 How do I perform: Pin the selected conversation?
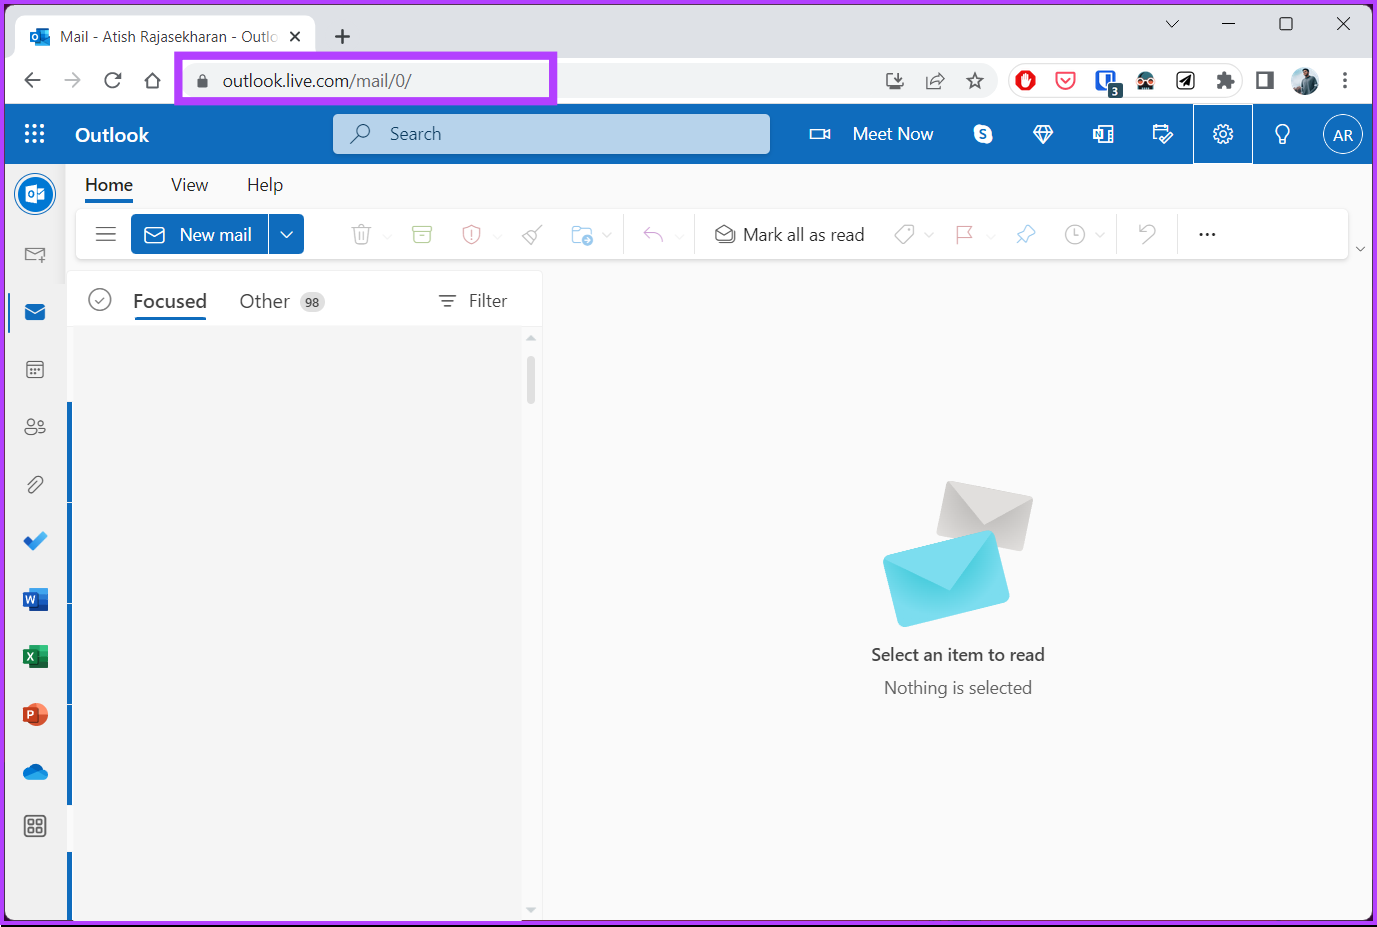(x=1025, y=234)
